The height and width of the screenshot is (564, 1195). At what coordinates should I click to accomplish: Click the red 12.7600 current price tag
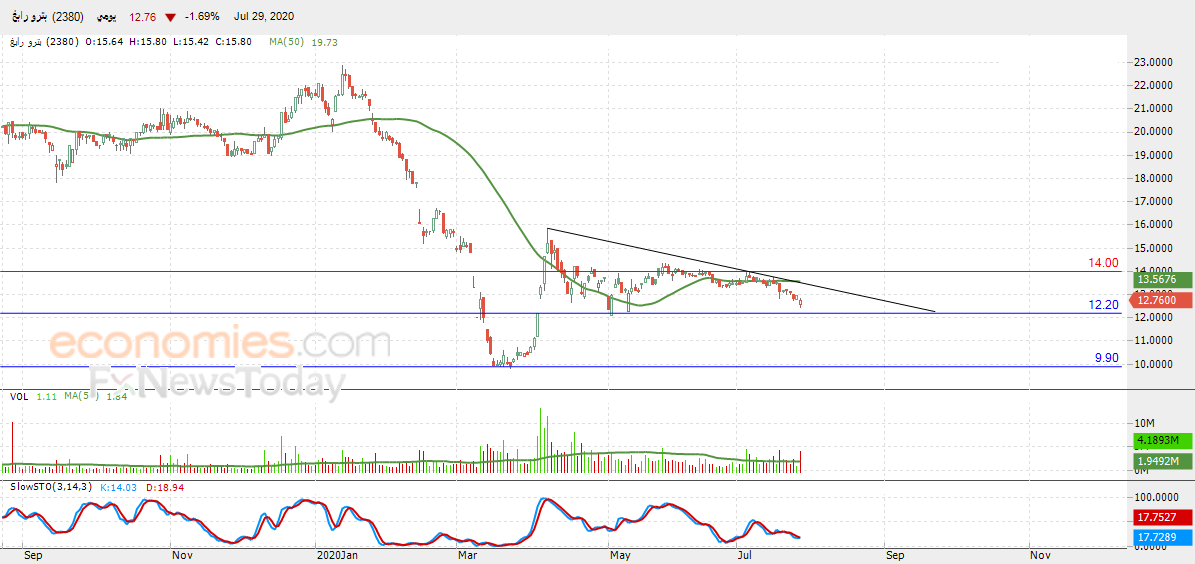pos(1160,300)
